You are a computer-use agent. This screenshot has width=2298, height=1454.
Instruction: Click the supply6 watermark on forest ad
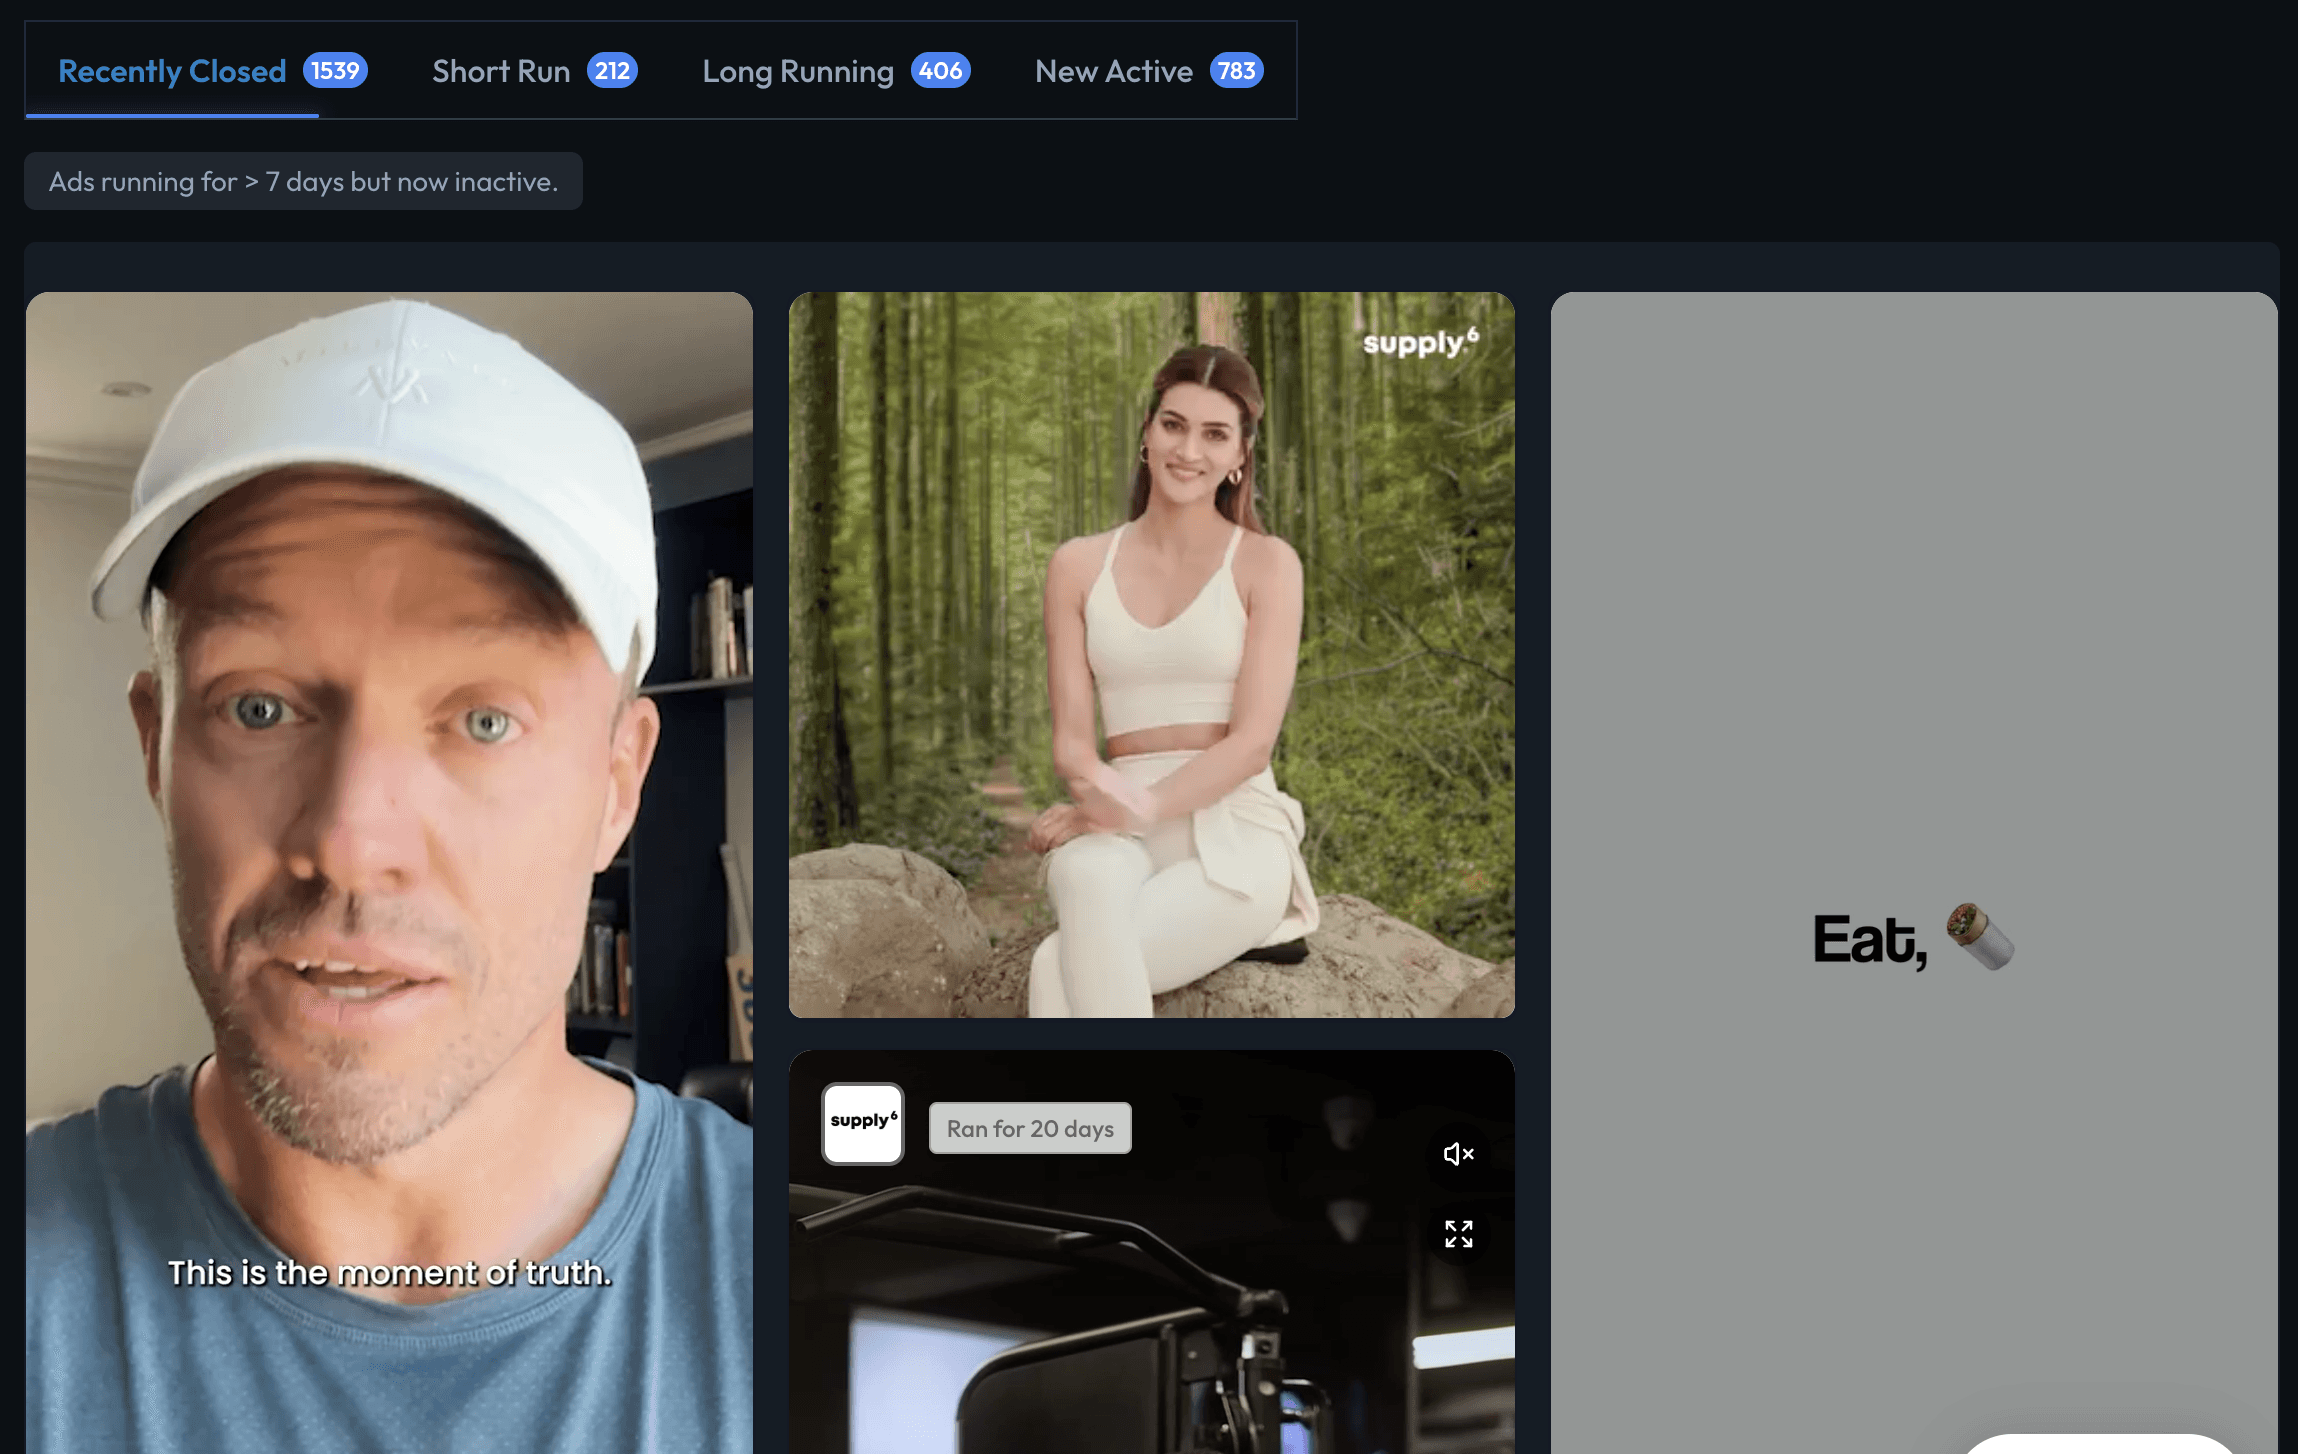(x=1419, y=342)
